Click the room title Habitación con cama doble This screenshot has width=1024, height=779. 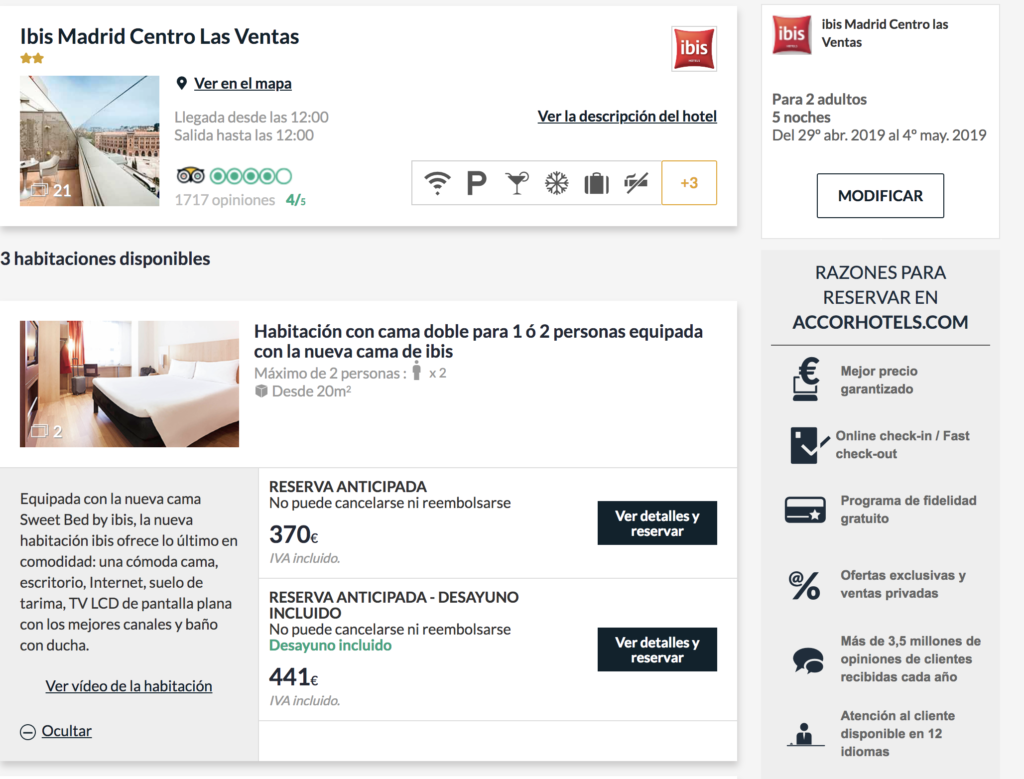(x=478, y=342)
